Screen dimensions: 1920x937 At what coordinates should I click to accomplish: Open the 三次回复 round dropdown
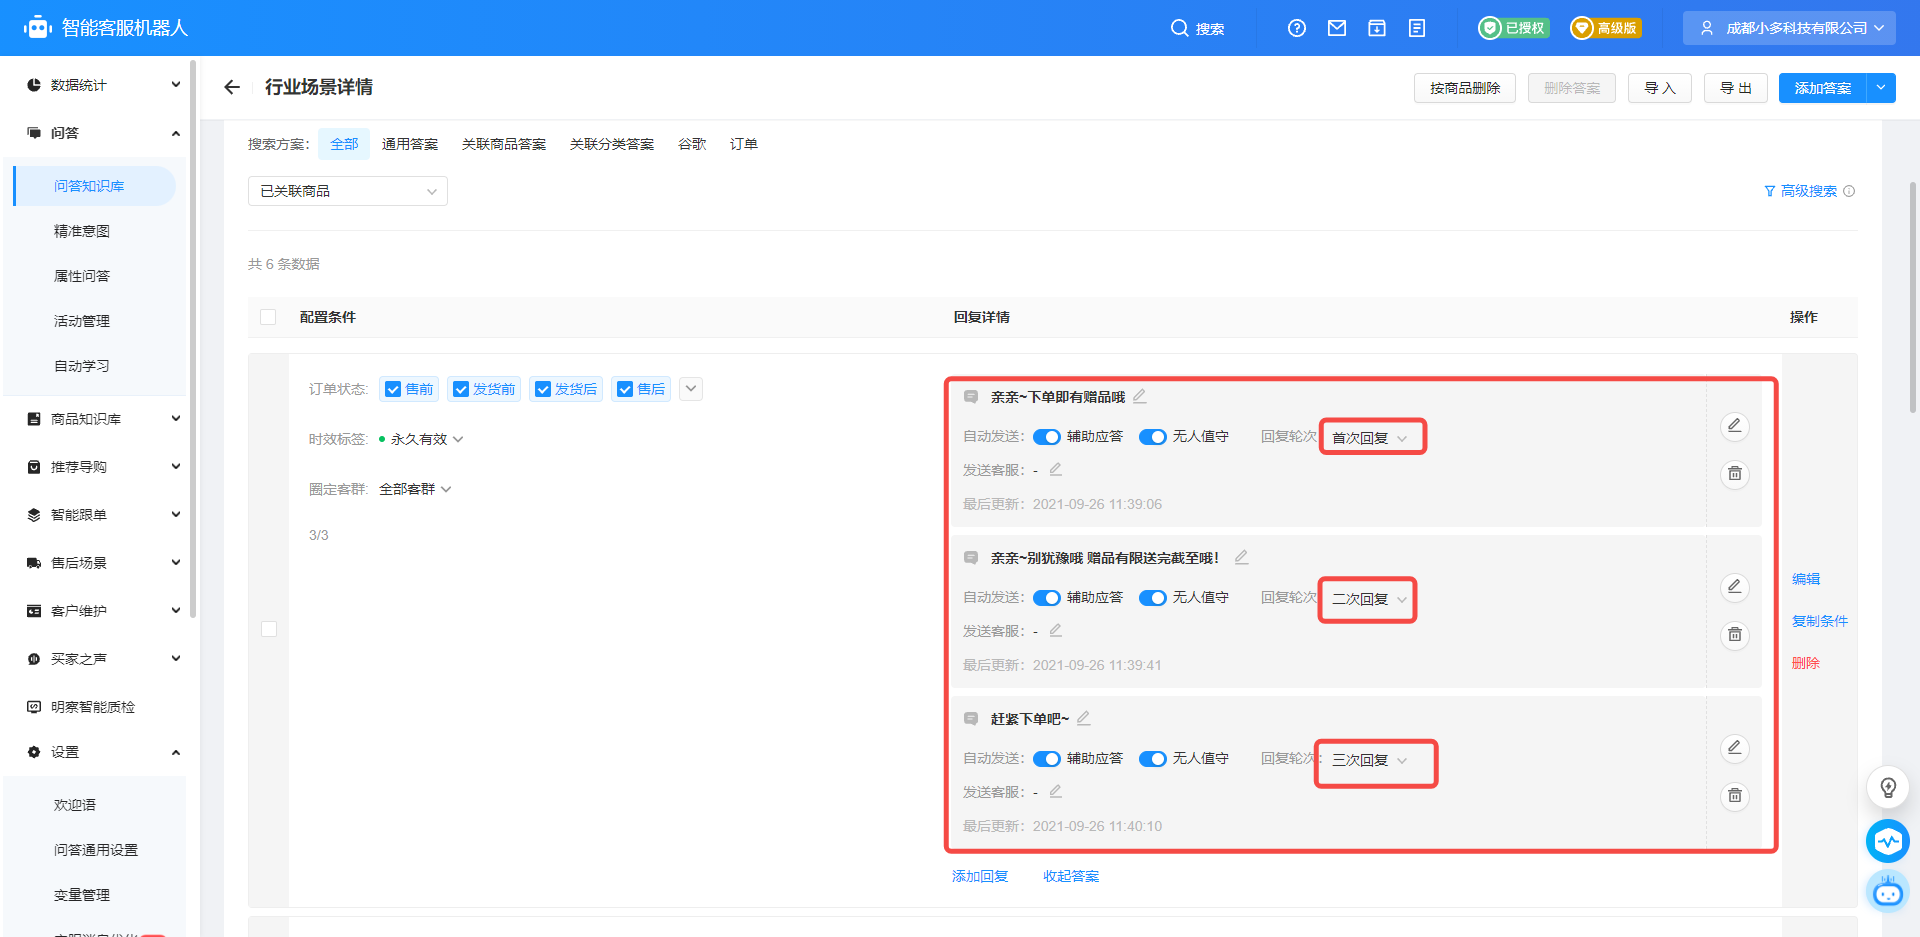1370,760
